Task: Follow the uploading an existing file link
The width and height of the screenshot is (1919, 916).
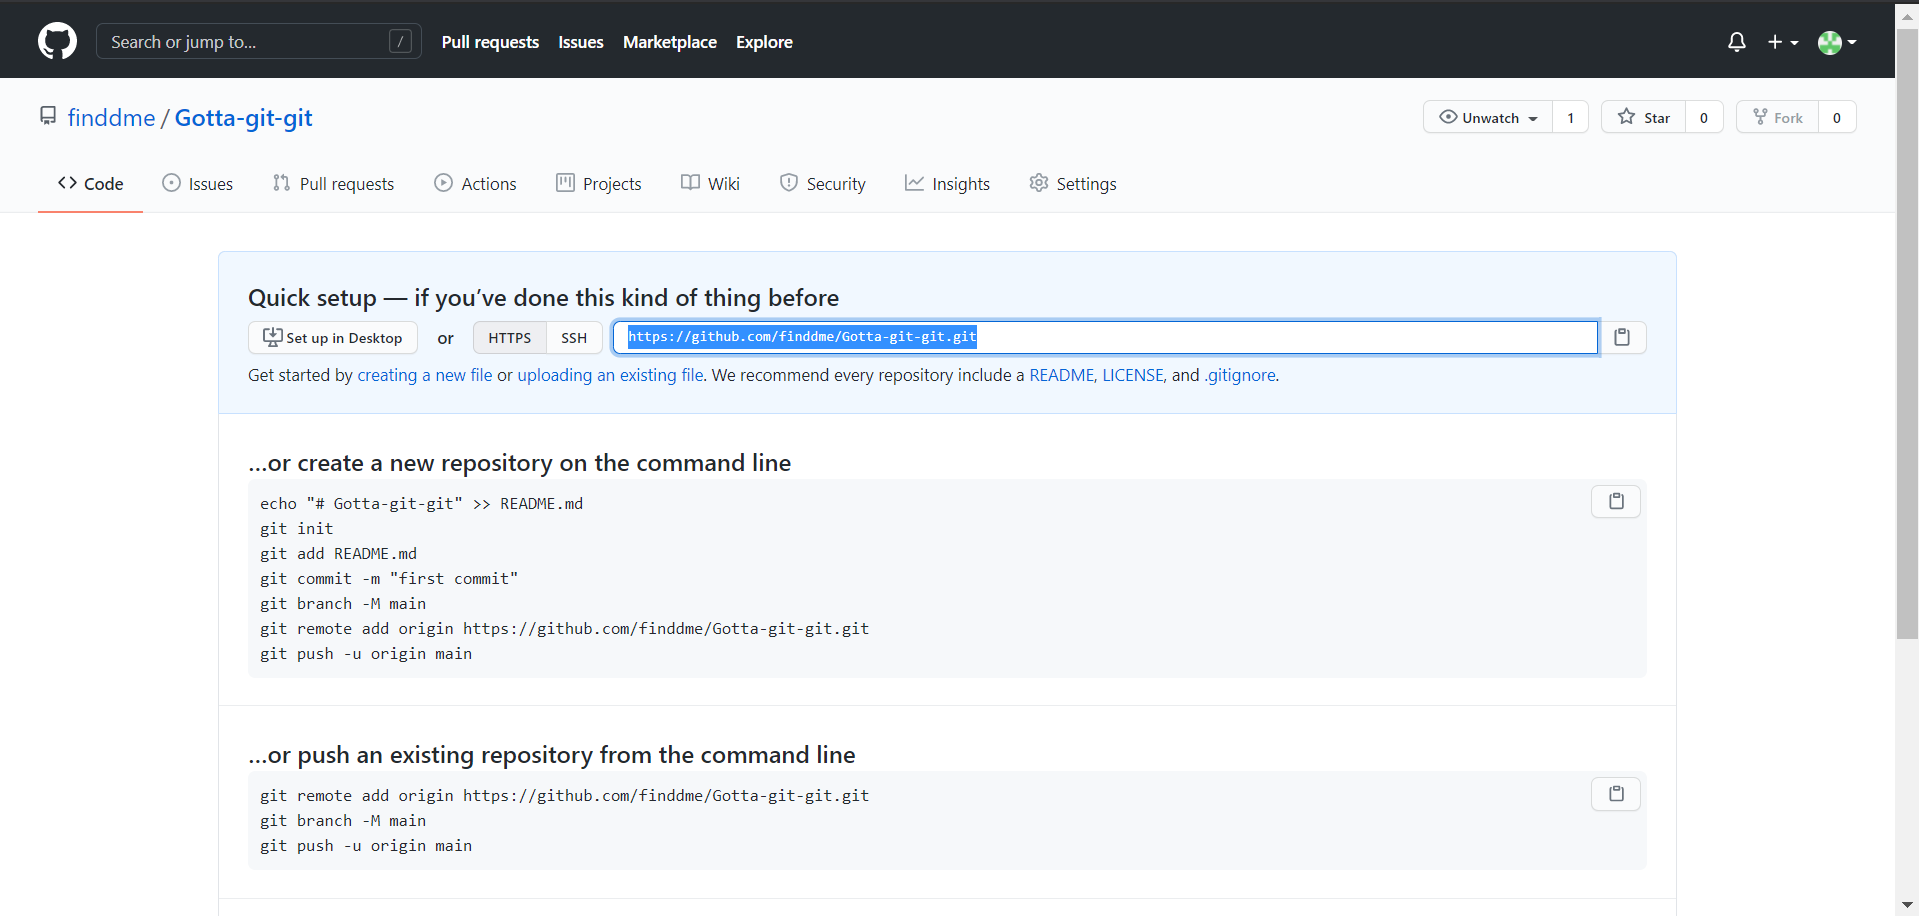Action: (610, 375)
